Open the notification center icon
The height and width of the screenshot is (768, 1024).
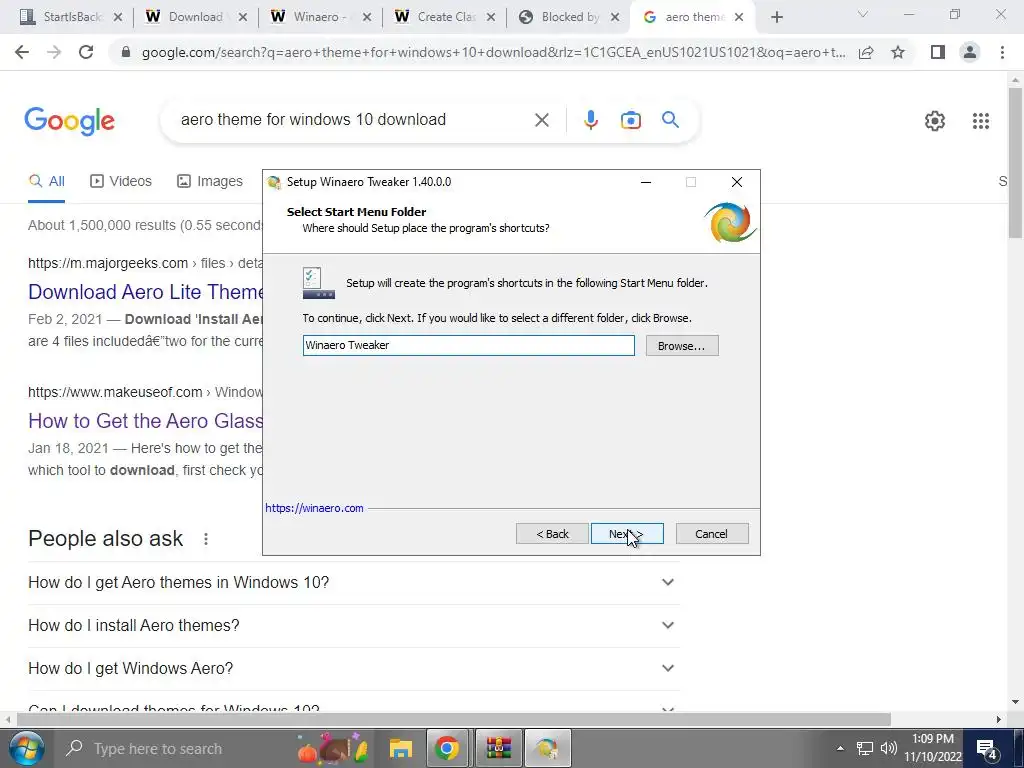pyautogui.click(x=986, y=748)
